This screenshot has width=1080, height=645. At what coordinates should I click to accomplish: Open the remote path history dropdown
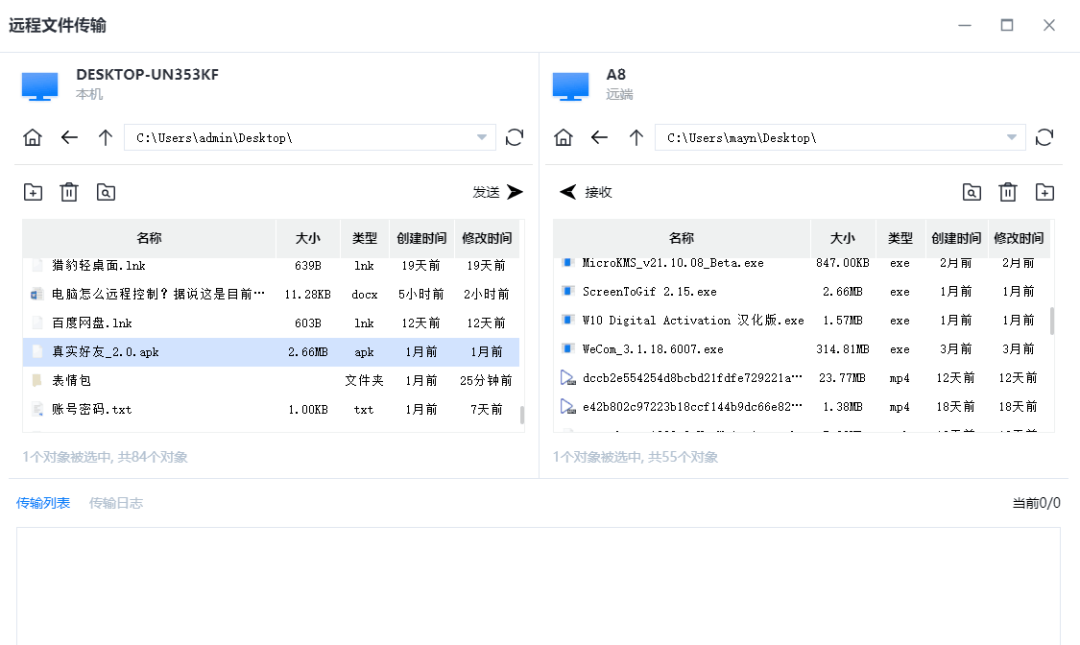(1012, 137)
